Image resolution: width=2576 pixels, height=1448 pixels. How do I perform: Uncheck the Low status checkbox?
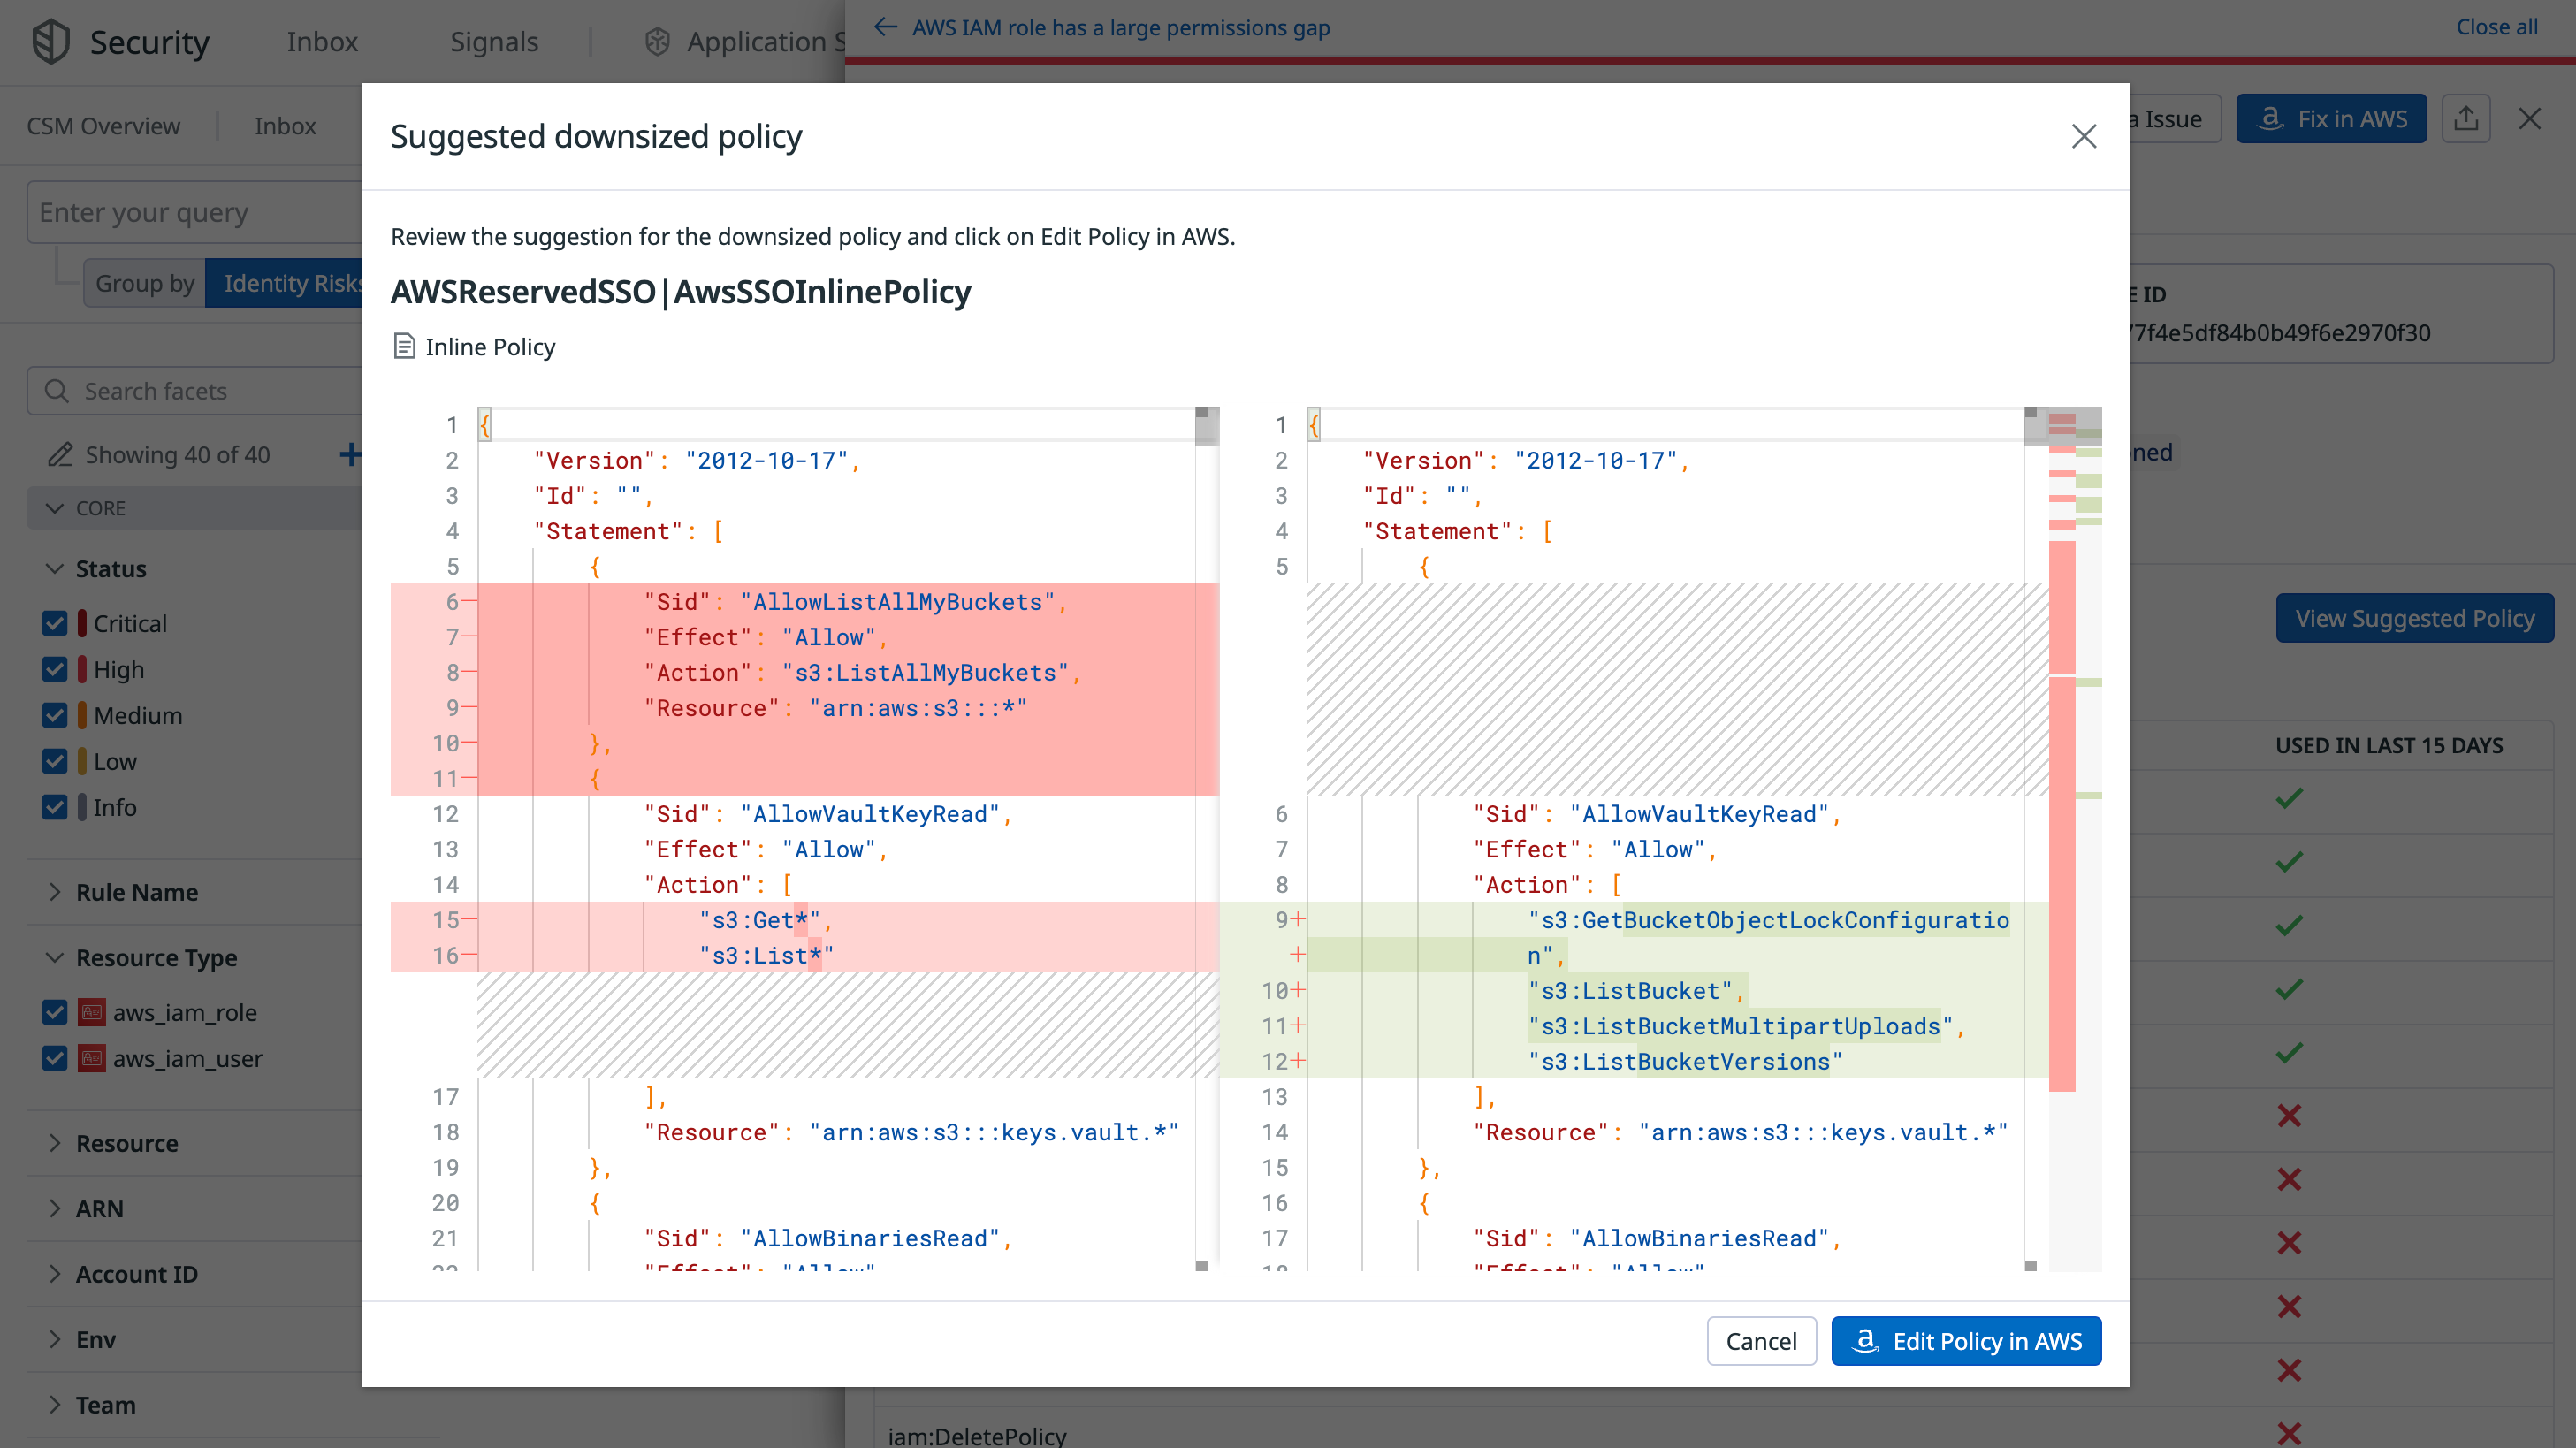[x=55, y=761]
